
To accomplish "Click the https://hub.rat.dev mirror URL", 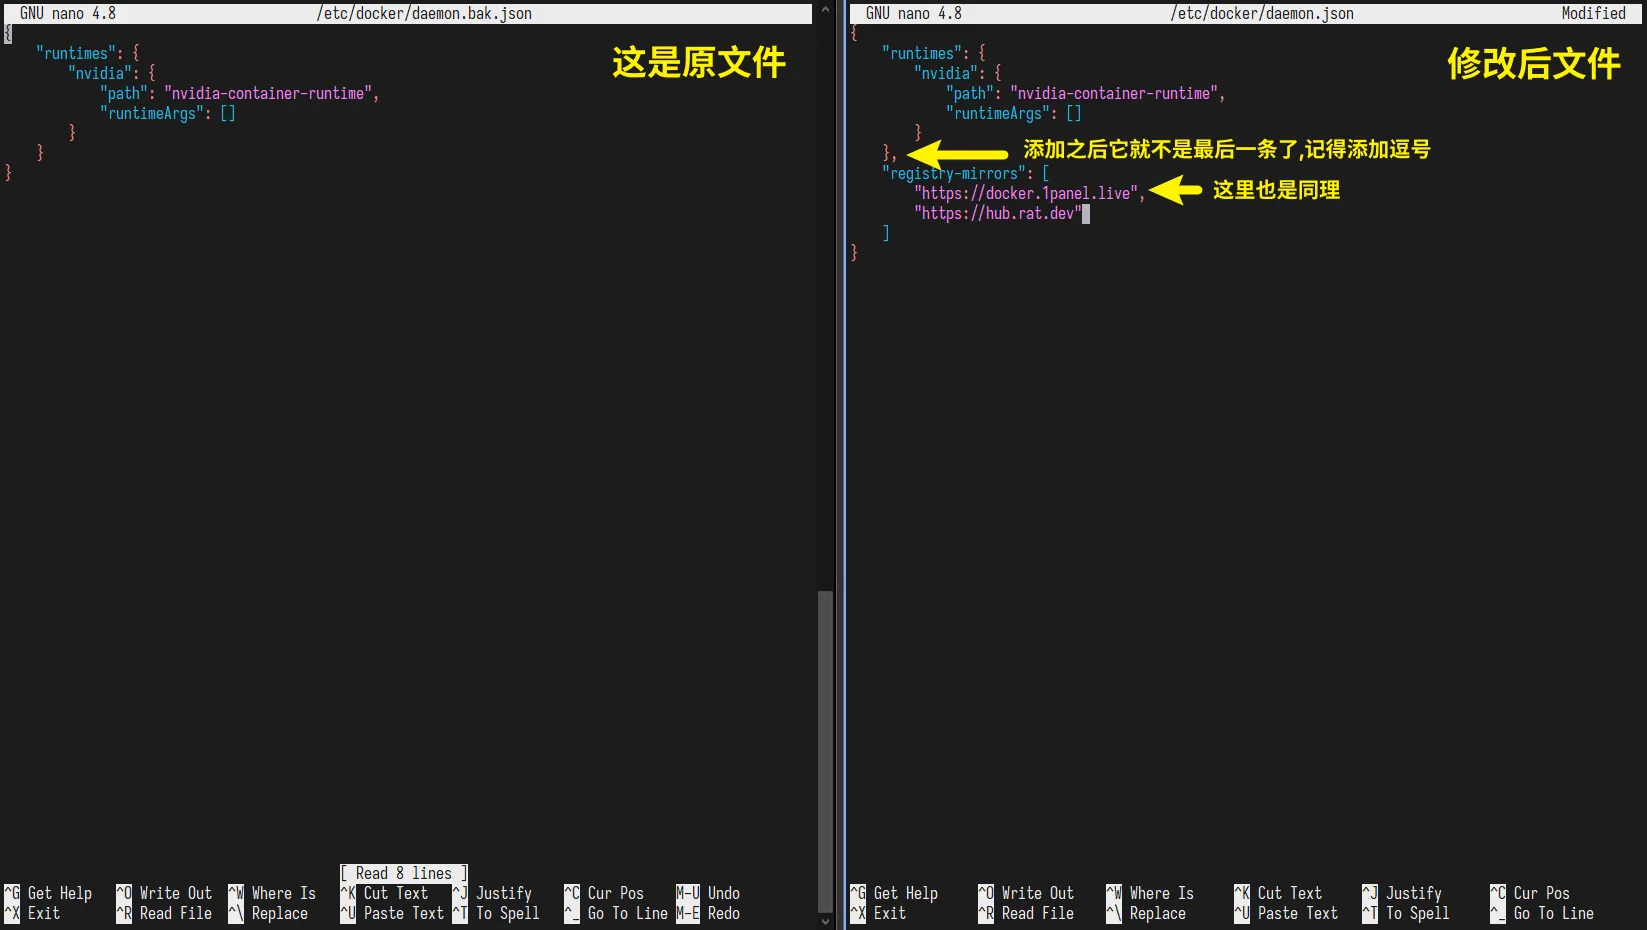I will click(998, 213).
